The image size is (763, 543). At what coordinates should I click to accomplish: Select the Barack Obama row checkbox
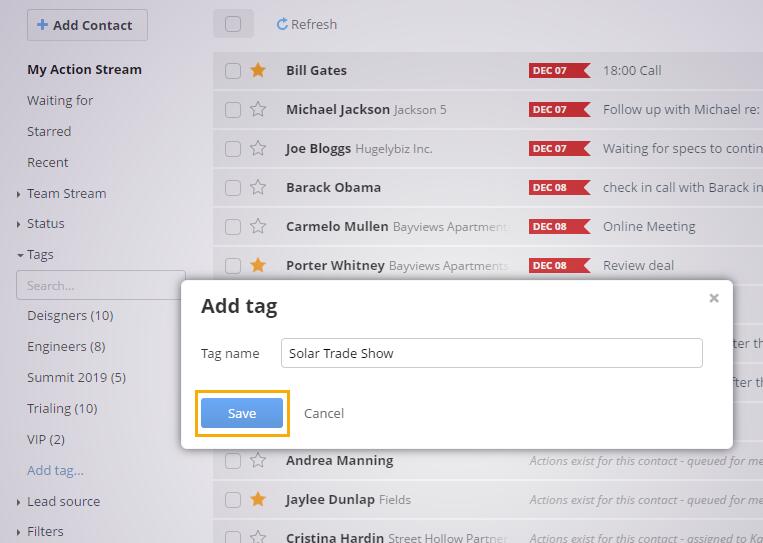[233, 187]
